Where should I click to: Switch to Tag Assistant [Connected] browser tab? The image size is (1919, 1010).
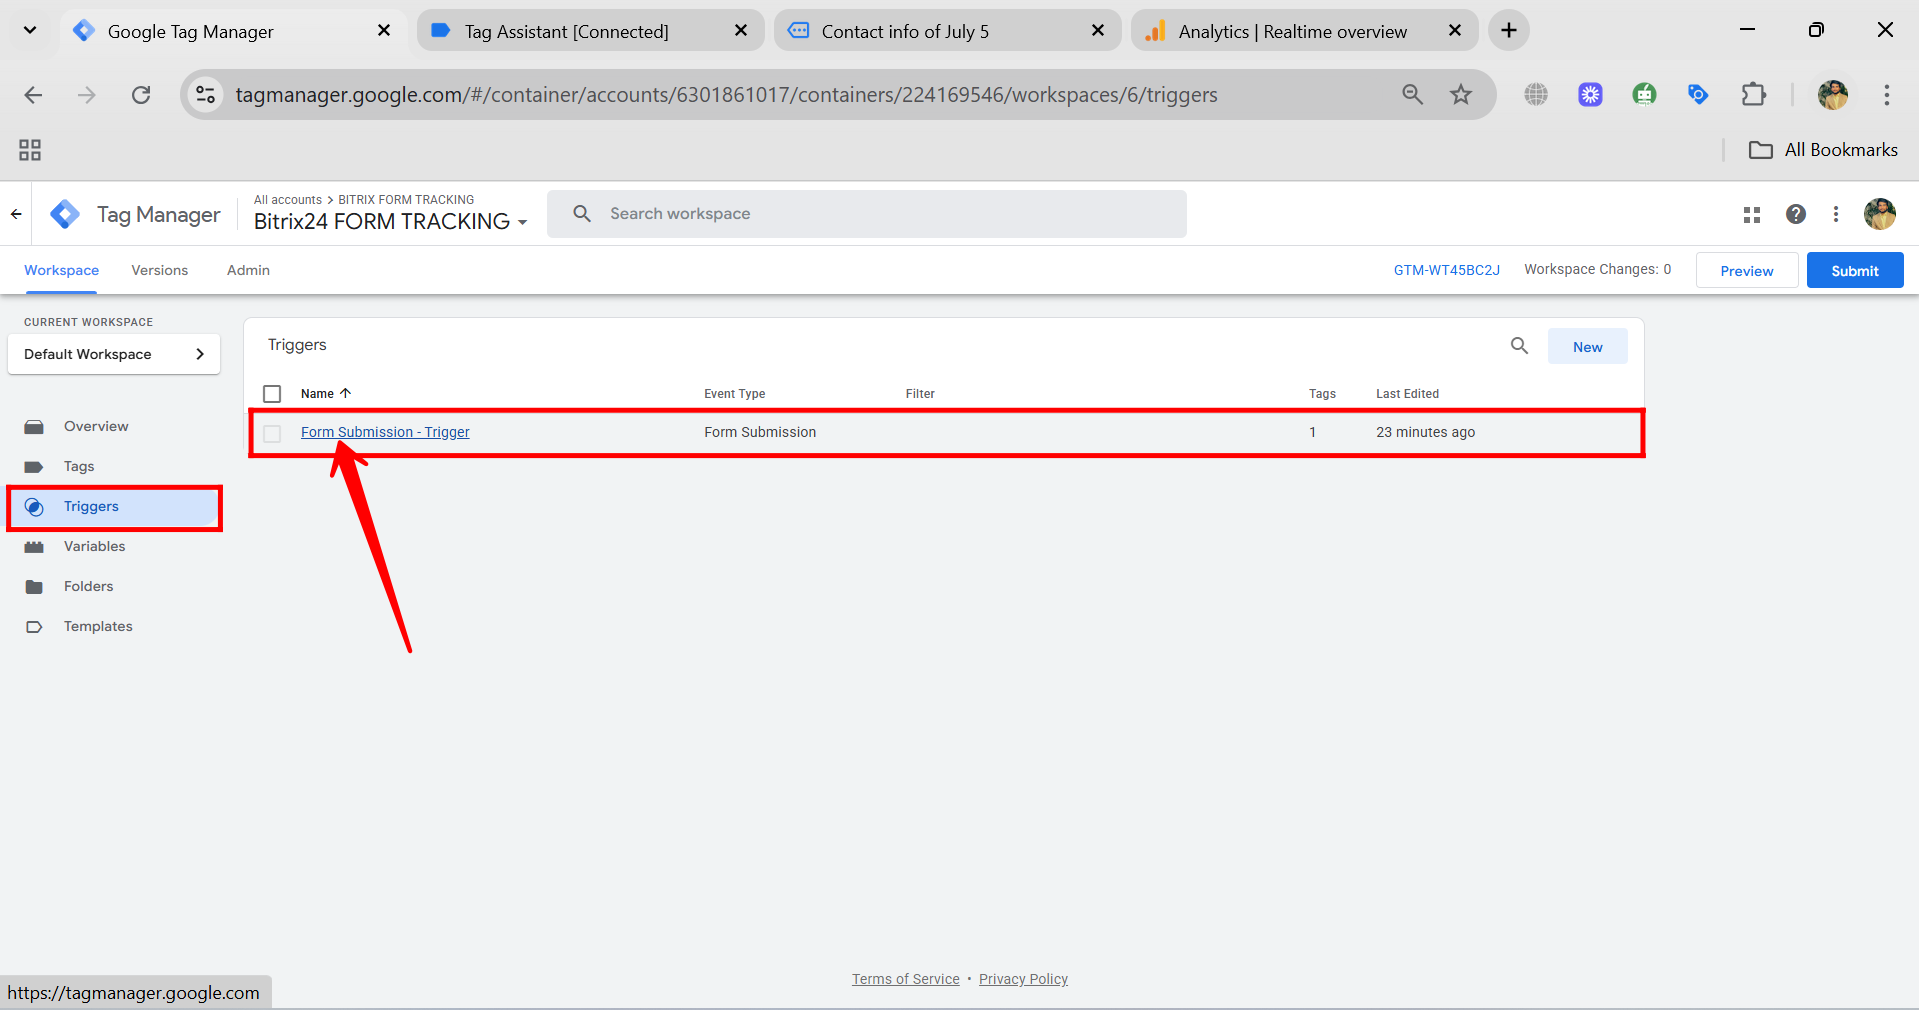[x=591, y=31]
